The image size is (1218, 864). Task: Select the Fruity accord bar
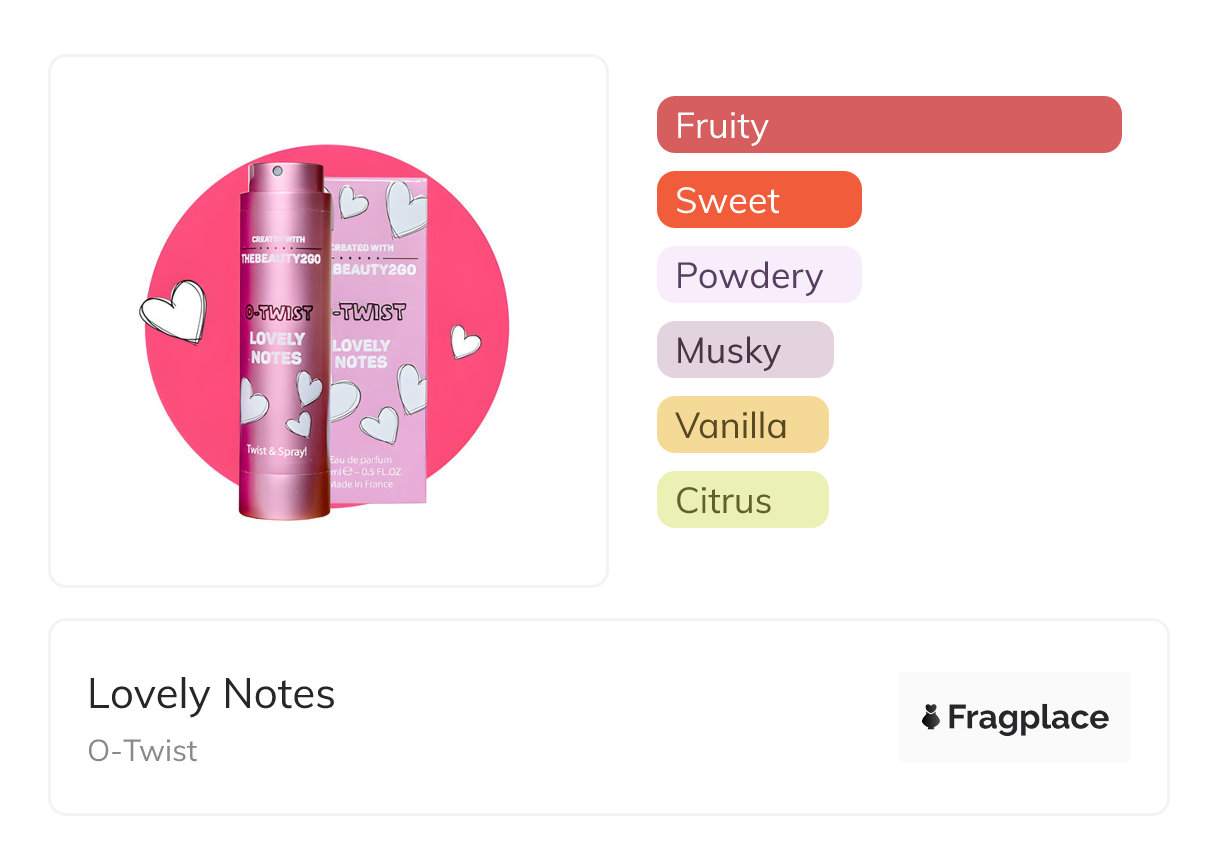[888, 125]
